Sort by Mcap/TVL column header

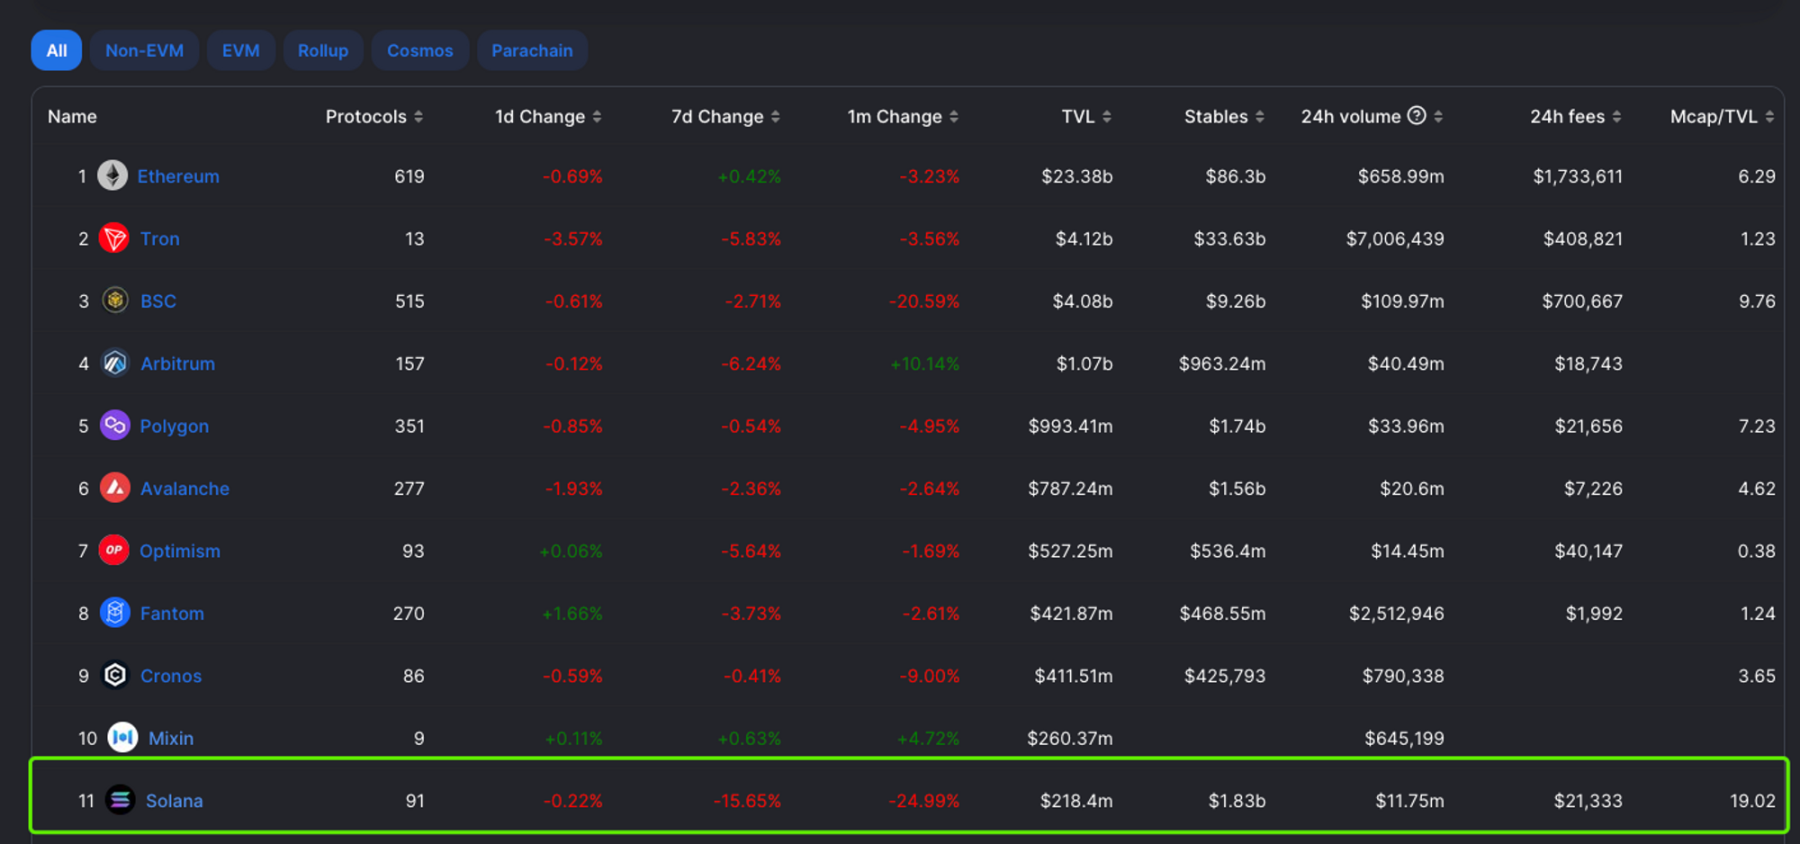[x=1721, y=117]
